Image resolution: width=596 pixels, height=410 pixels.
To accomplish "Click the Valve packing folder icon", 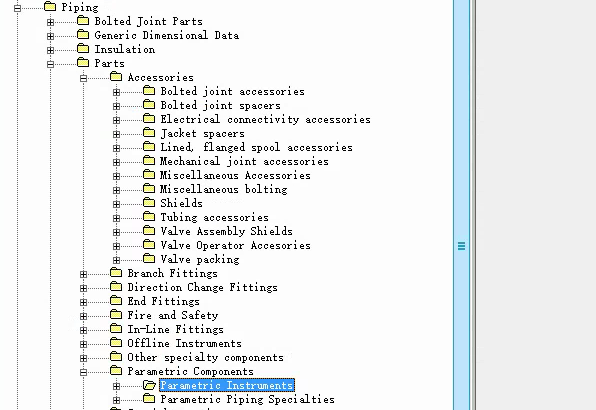I will pos(149,259).
